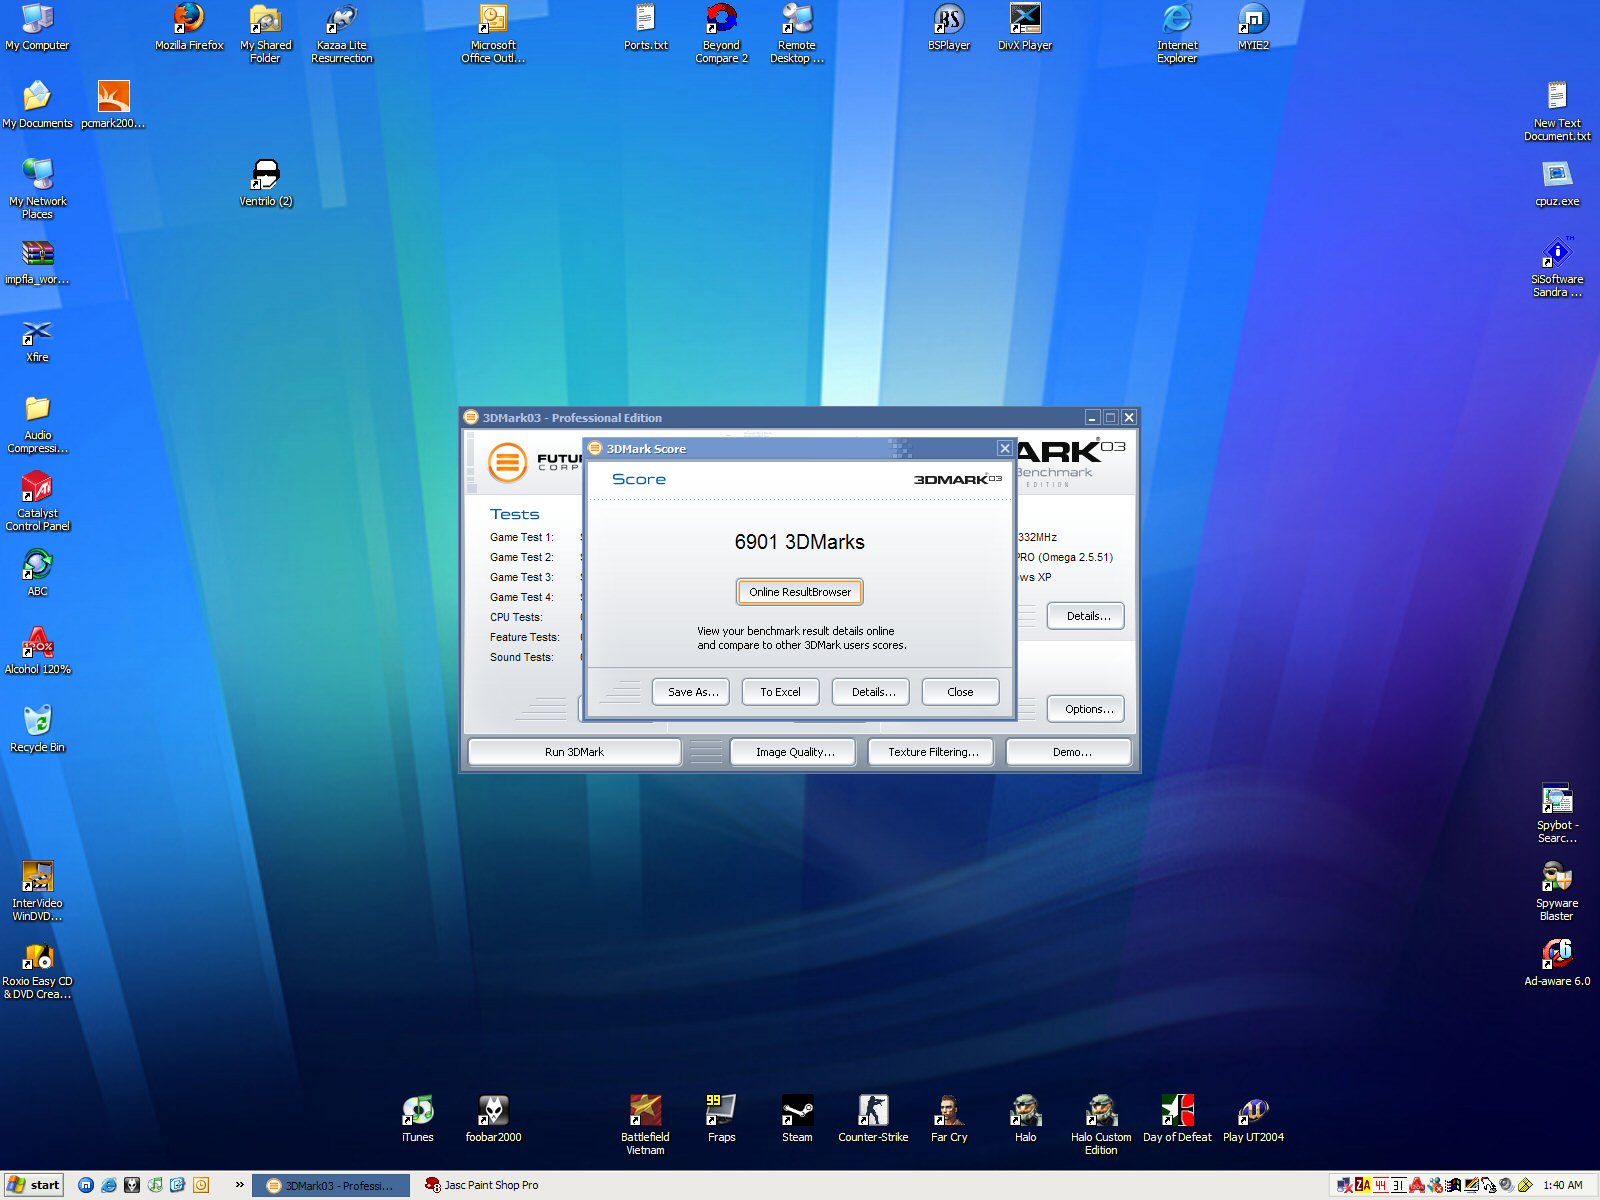The image size is (1600, 1200).
Task: Open the Spyware Blaster icon
Action: (1557, 891)
